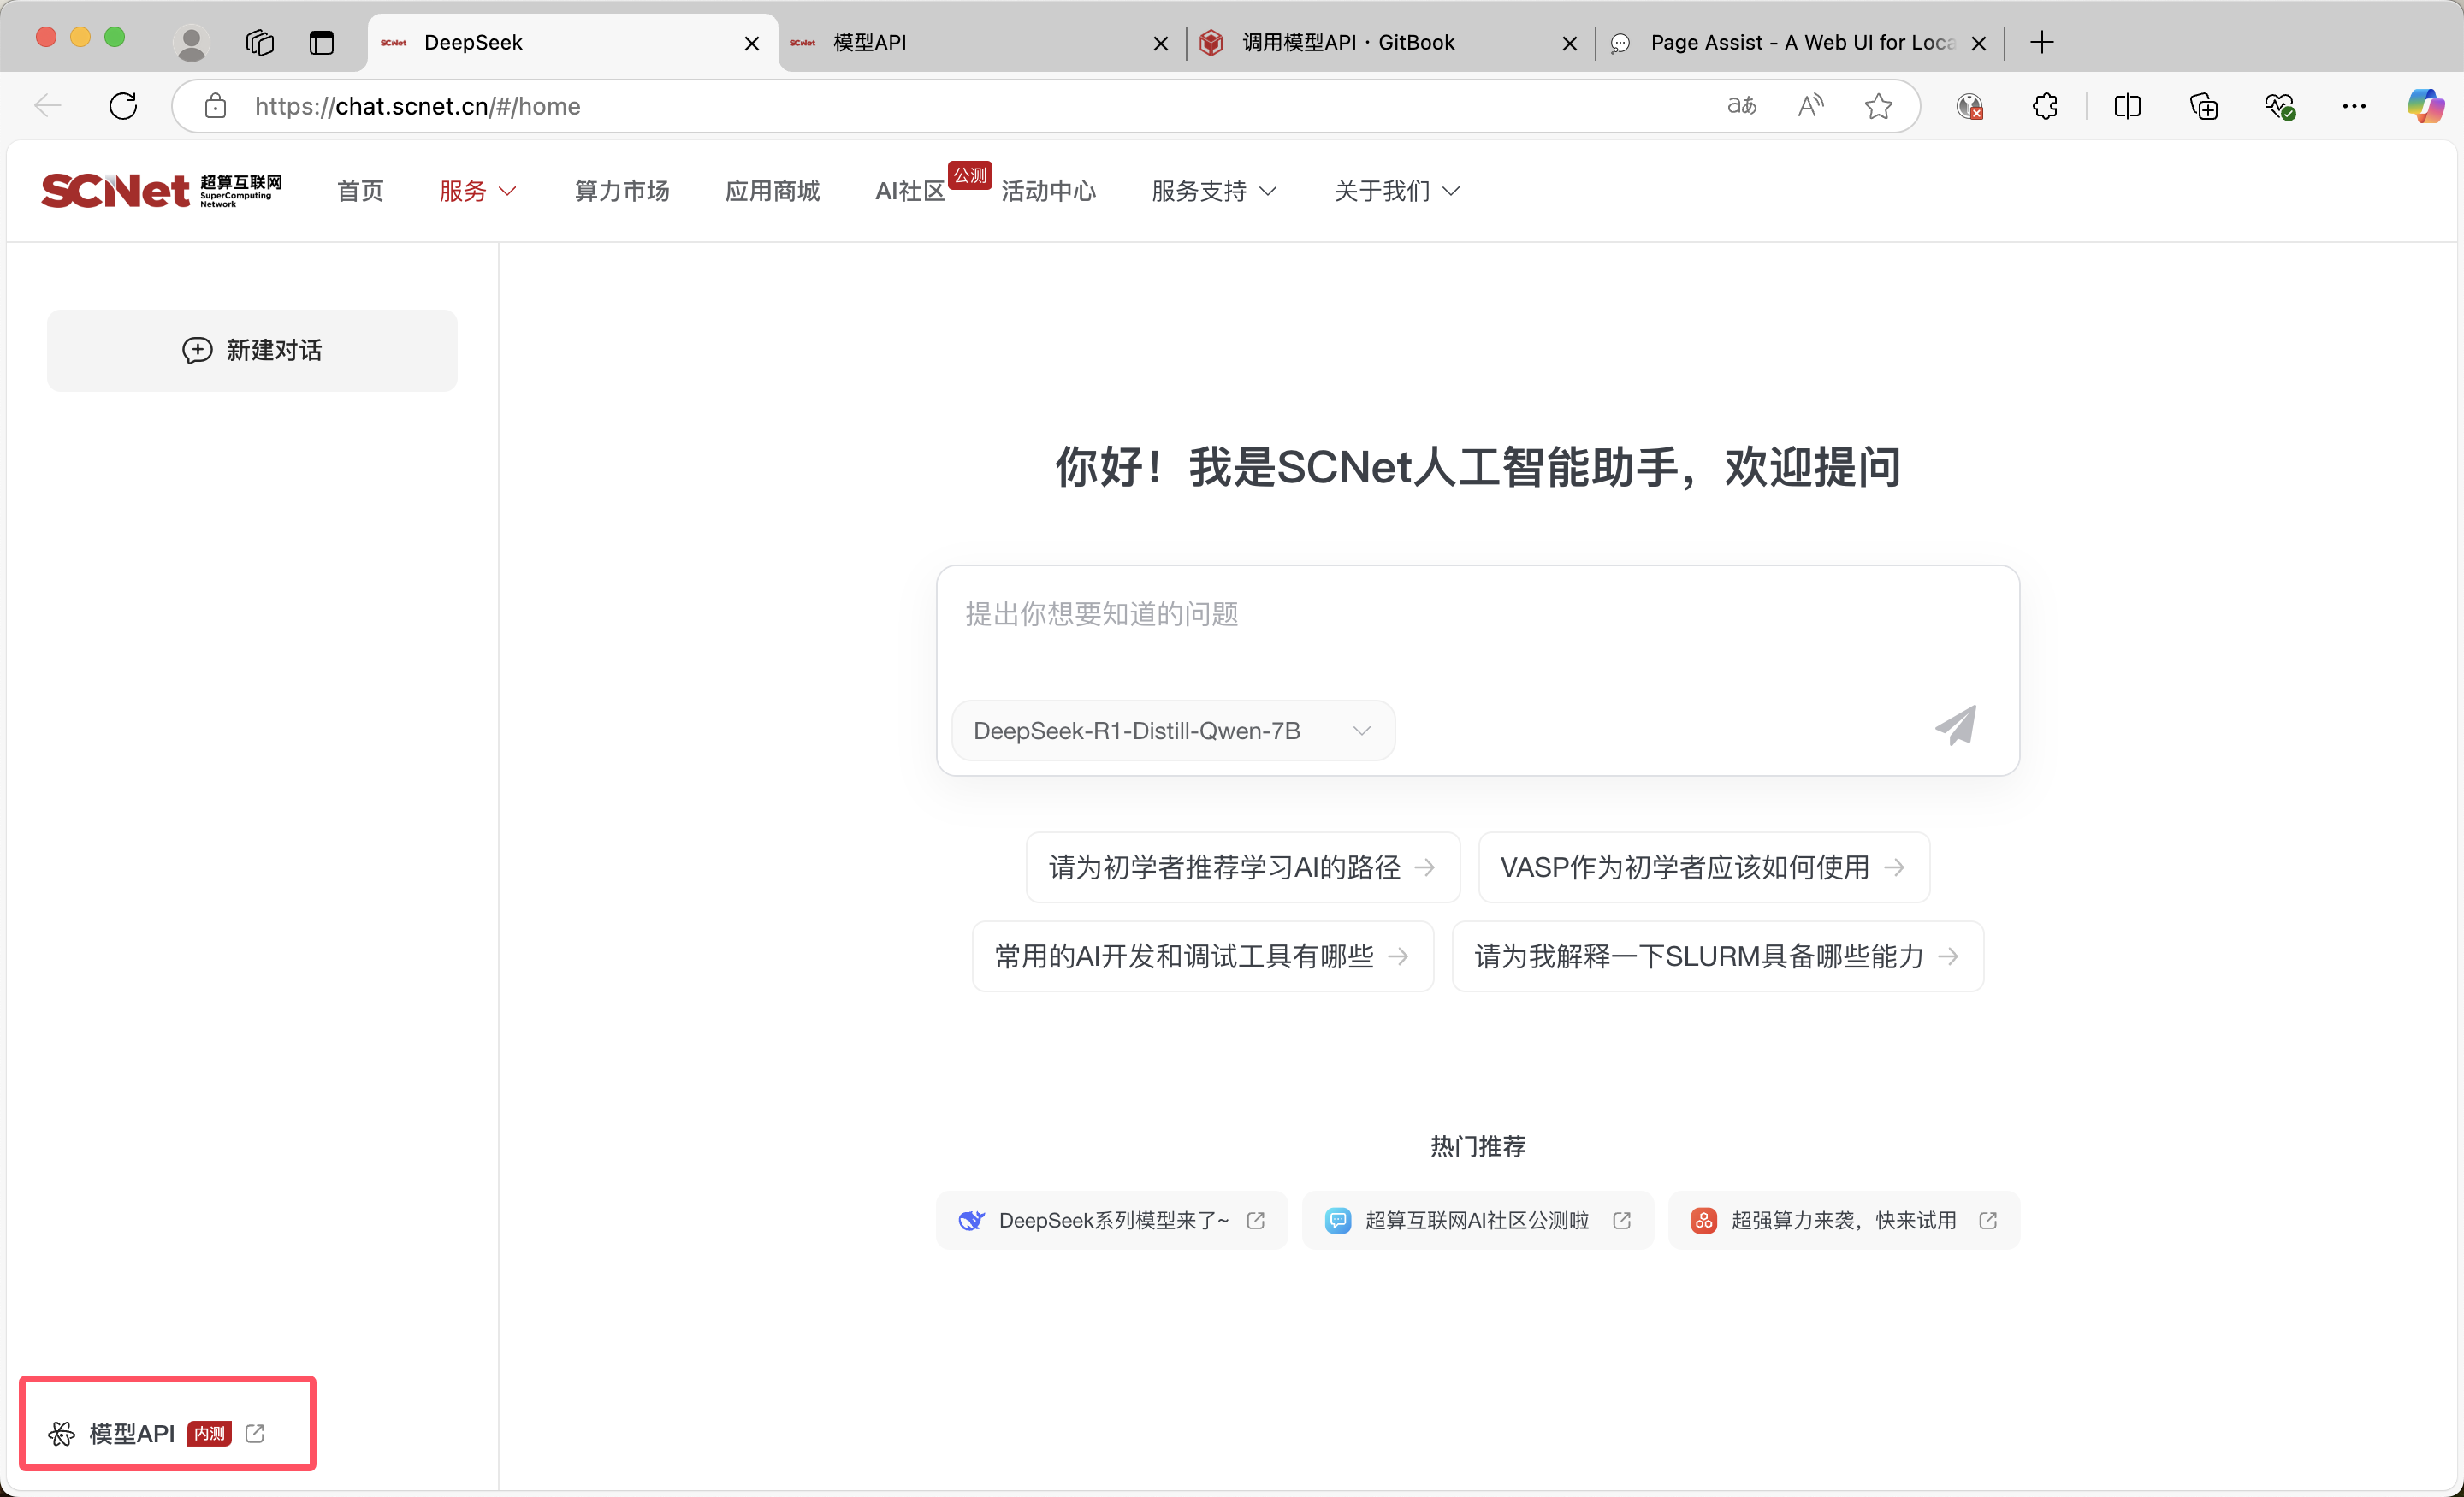2464x1497 pixels.
Task: Select suggestion VASP作为初学者应该如何使用
Action: (1703, 867)
